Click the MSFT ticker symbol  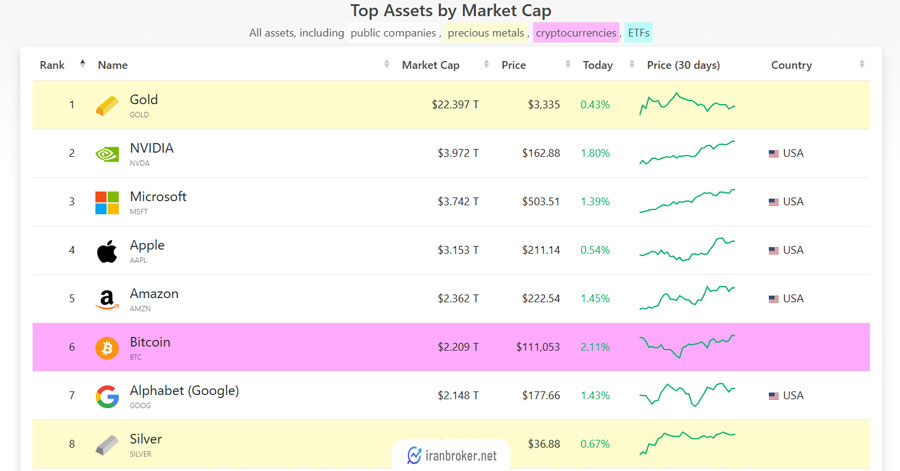pyautogui.click(x=139, y=212)
